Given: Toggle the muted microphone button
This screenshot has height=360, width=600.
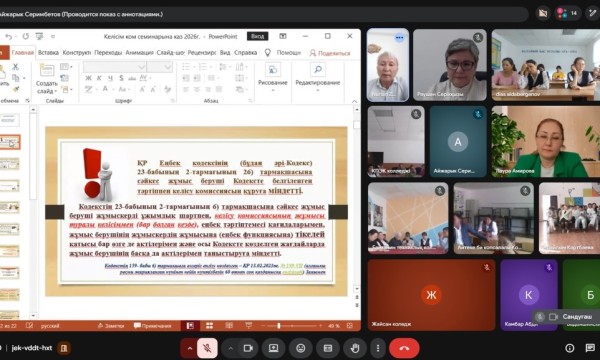Looking at the screenshot, I should [x=207, y=348].
